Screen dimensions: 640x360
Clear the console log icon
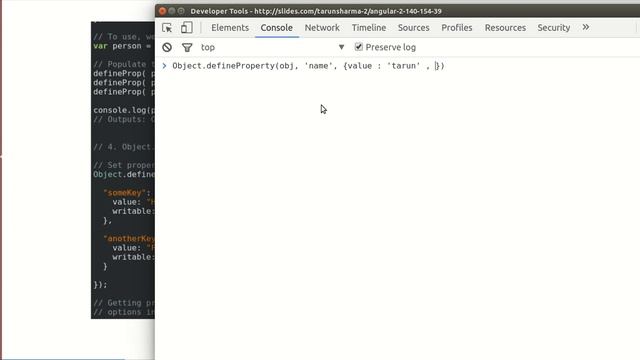(x=167, y=47)
